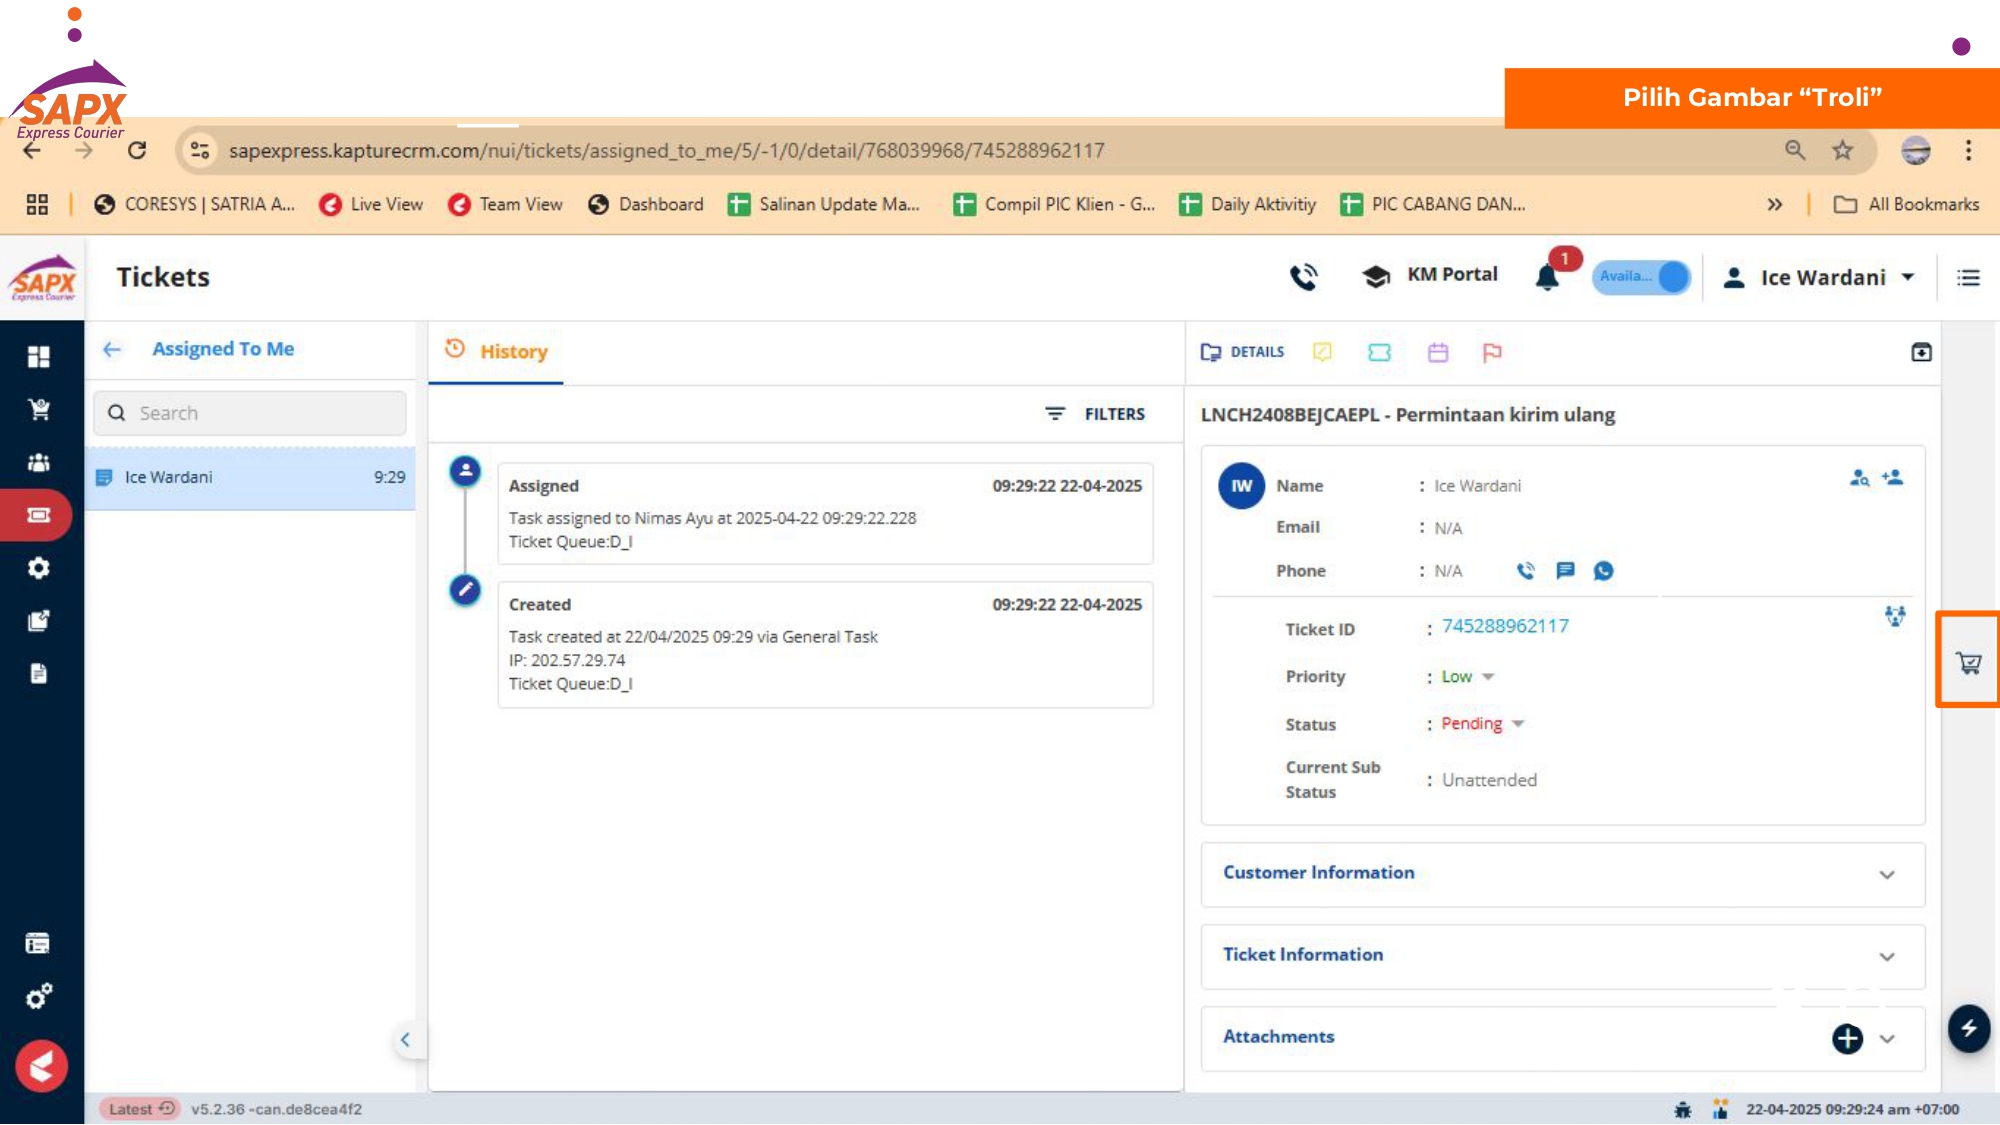Open the purple calendar icon in details toolbar
Screen dimensions: 2000x1125
(1438, 352)
